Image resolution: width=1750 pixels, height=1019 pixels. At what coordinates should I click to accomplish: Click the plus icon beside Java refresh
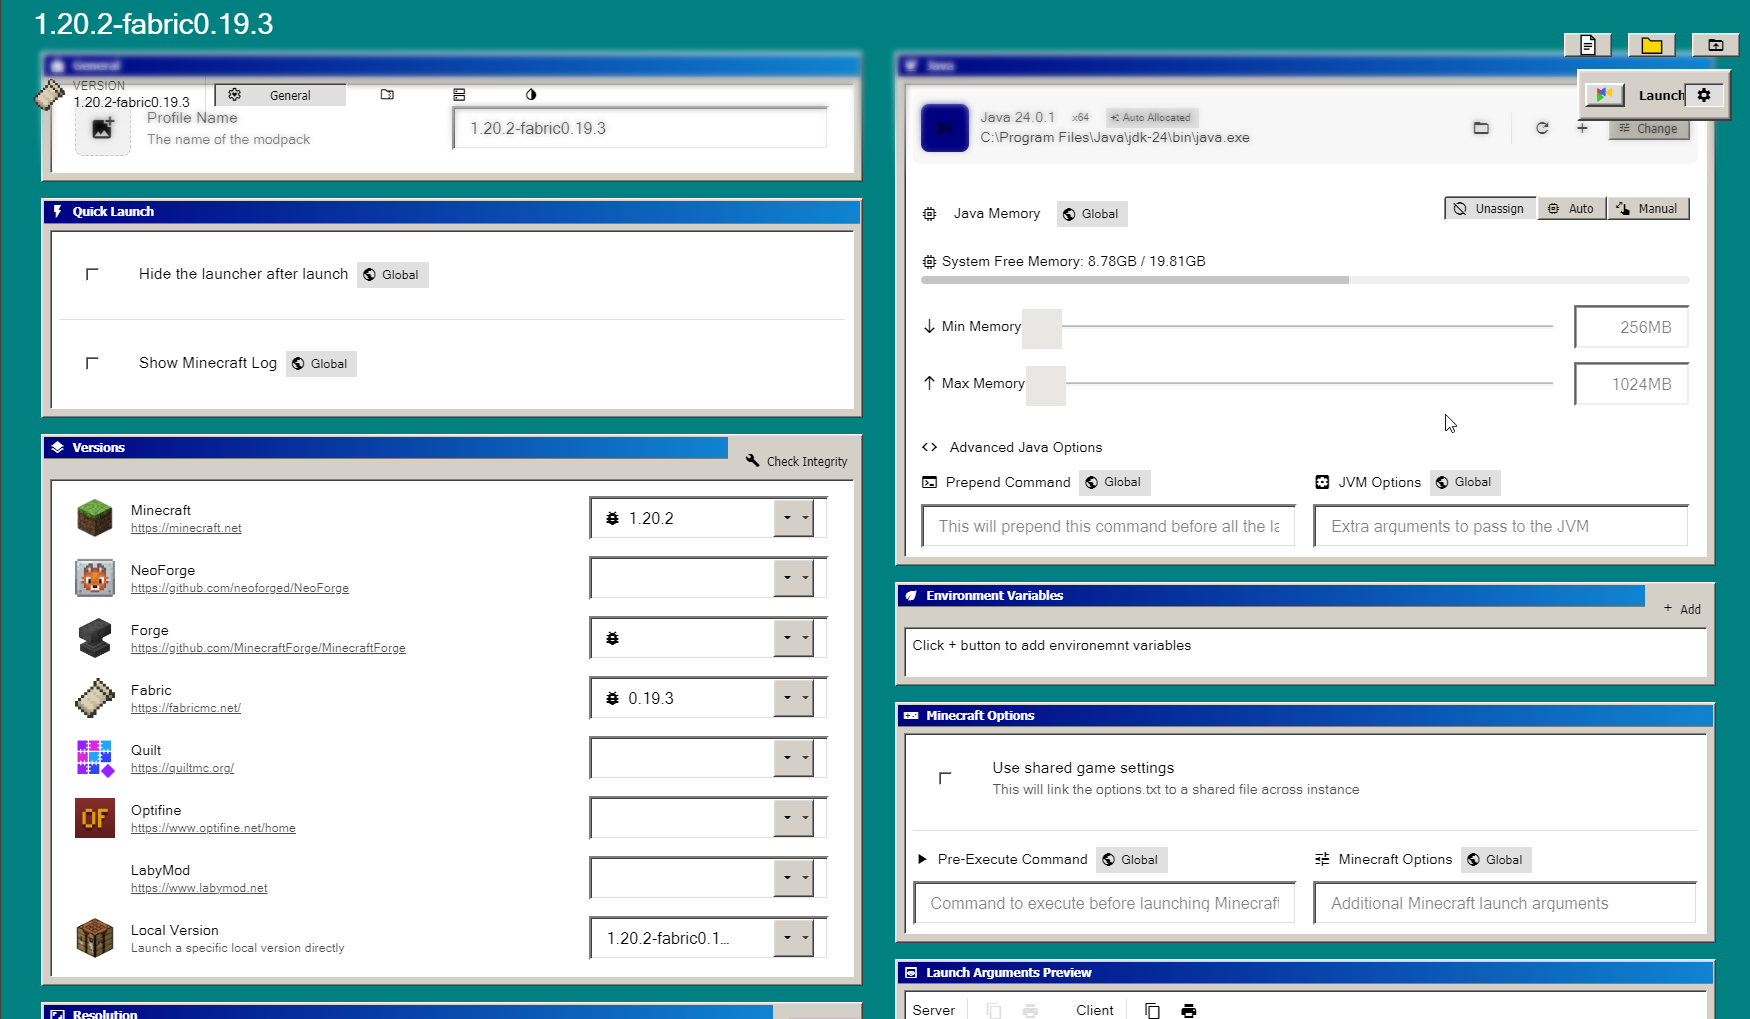click(1582, 128)
